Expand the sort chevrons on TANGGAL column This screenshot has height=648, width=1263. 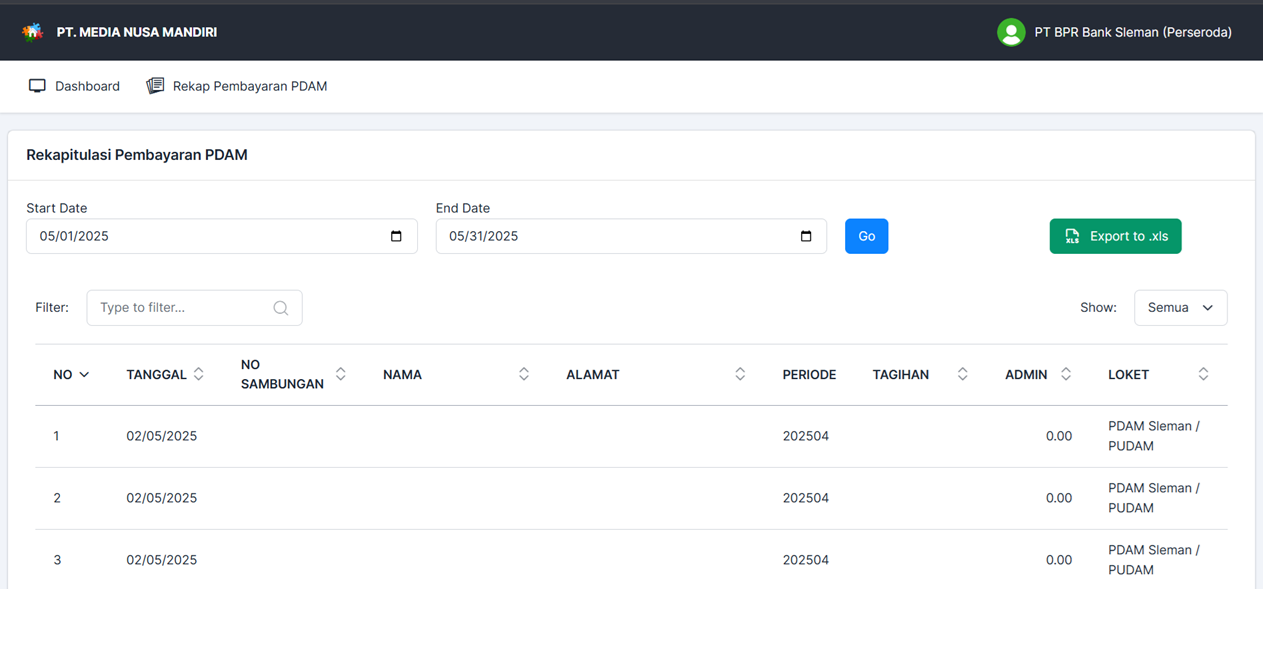click(x=200, y=374)
